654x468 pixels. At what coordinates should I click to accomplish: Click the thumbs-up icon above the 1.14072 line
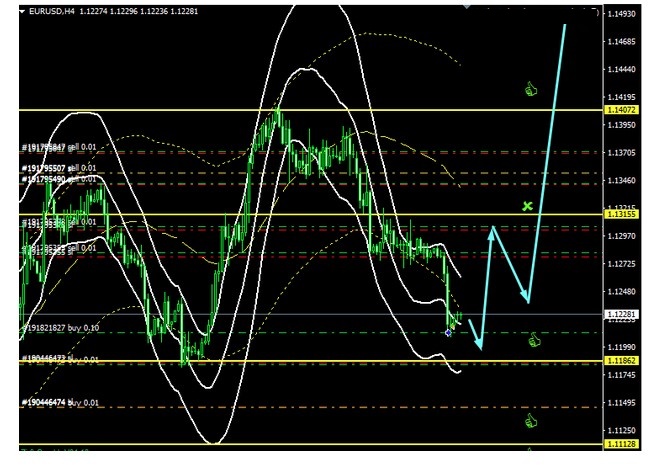point(531,90)
